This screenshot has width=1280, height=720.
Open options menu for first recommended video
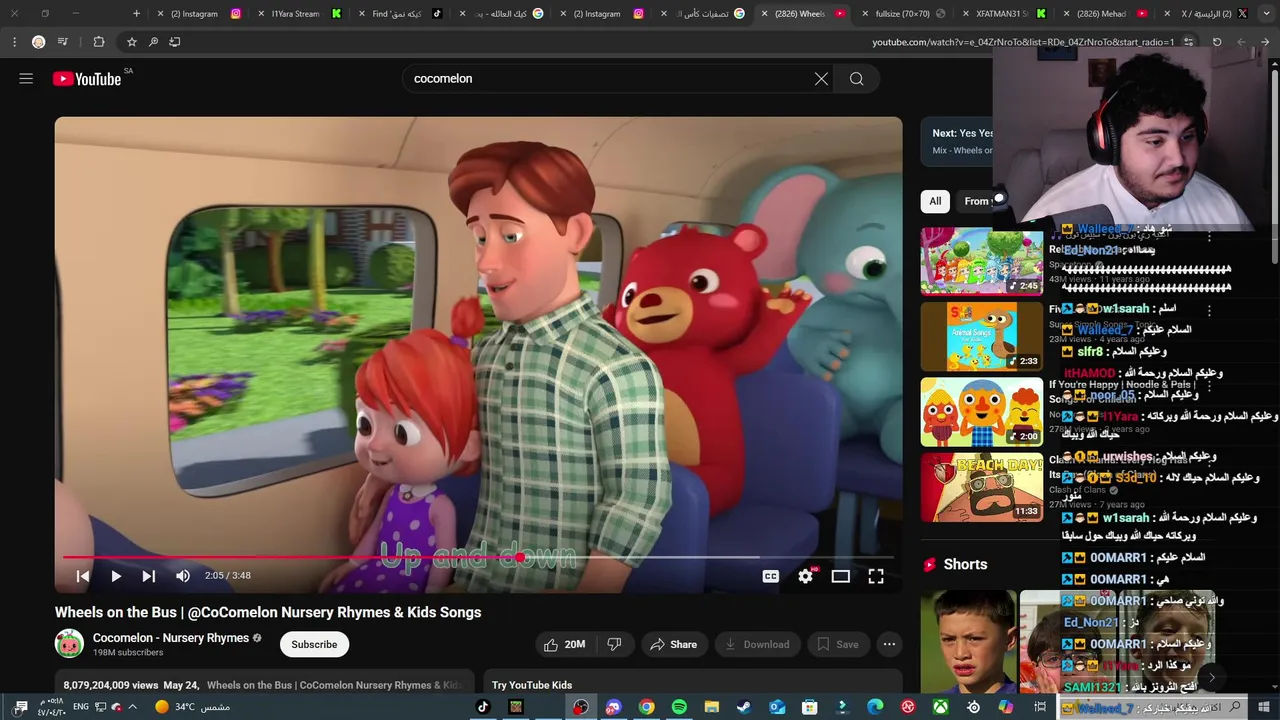(x=1209, y=237)
